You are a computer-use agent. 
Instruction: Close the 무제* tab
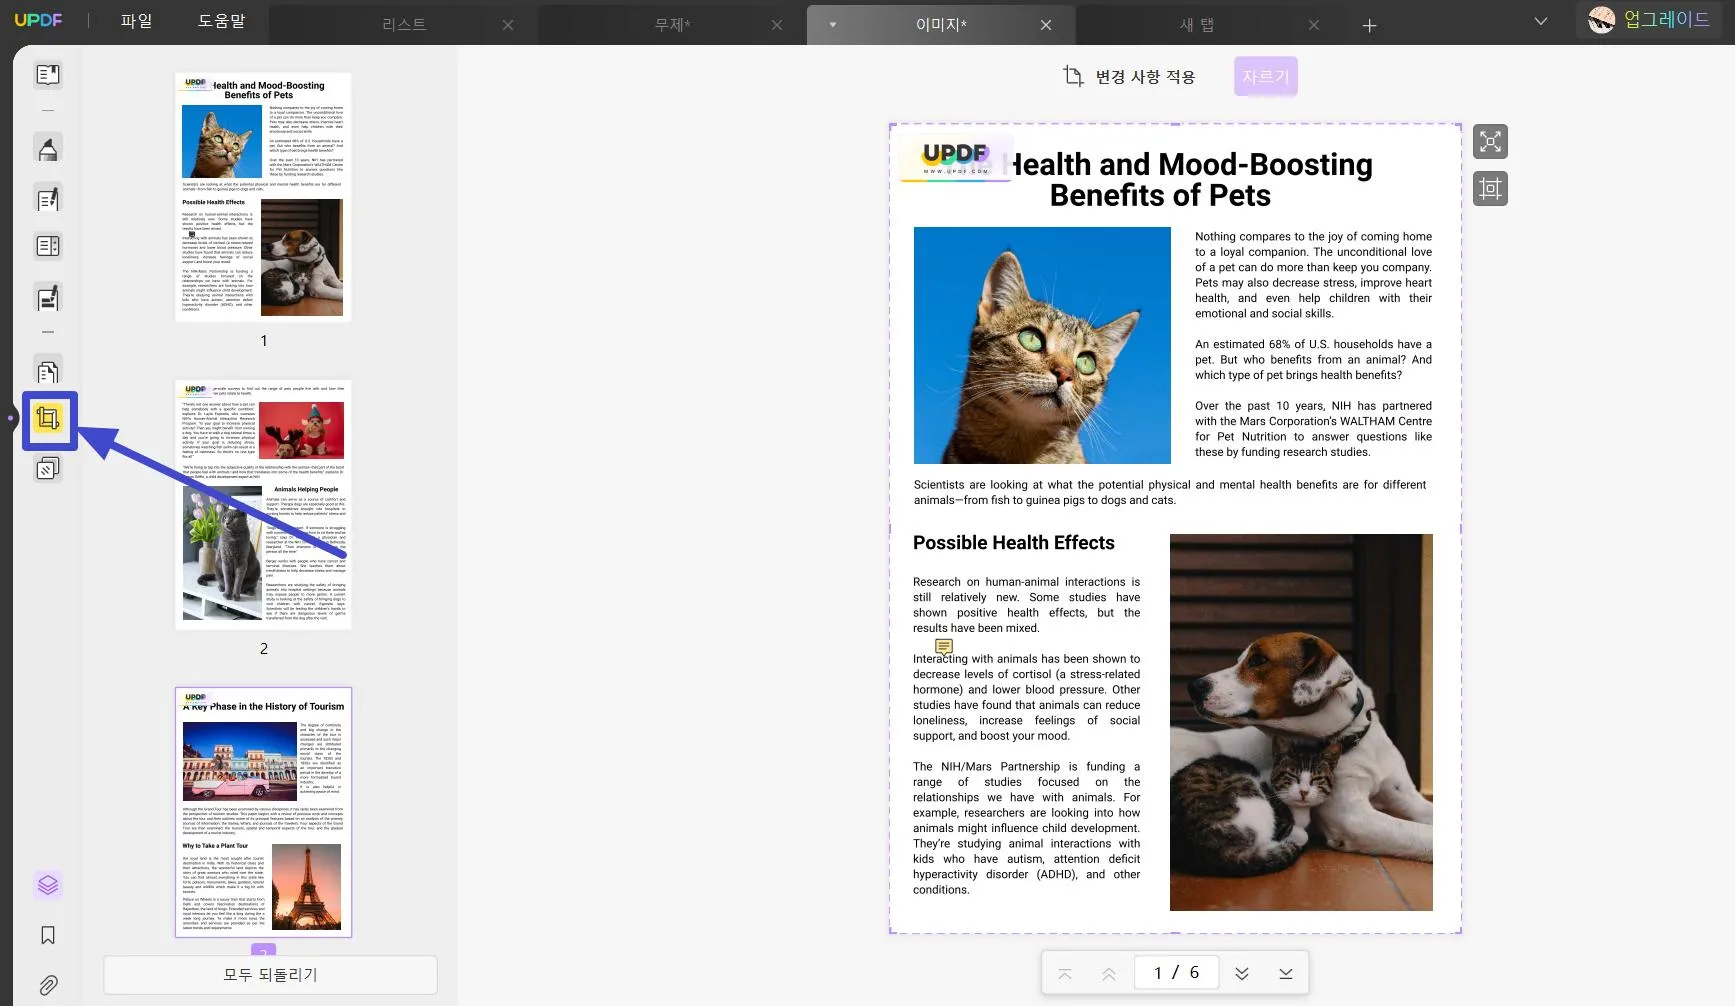[x=777, y=25]
